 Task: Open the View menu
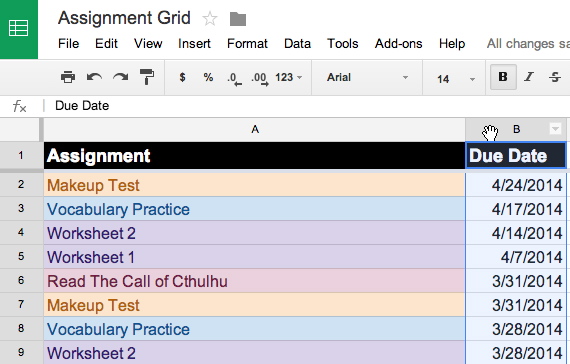click(148, 44)
